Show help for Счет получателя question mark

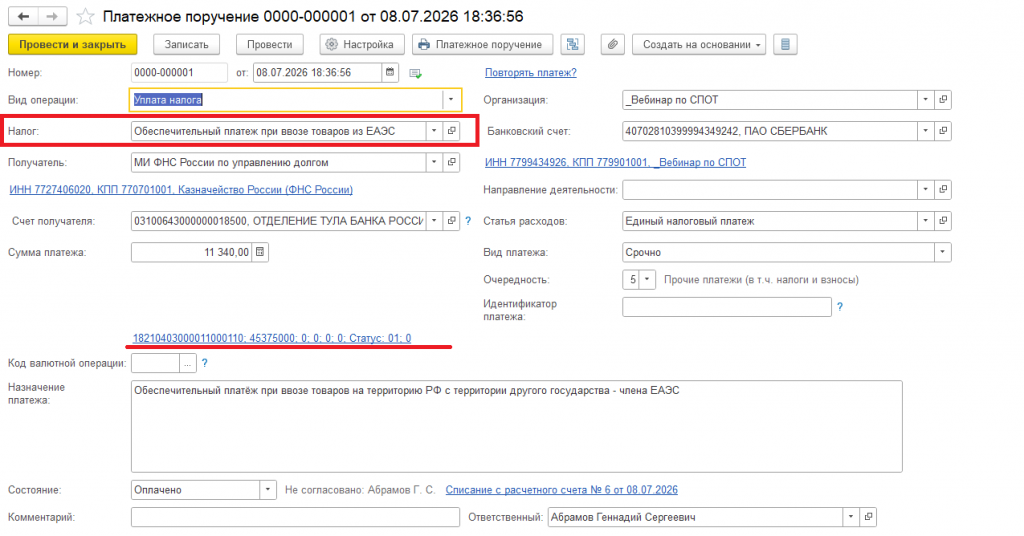(x=468, y=221)
